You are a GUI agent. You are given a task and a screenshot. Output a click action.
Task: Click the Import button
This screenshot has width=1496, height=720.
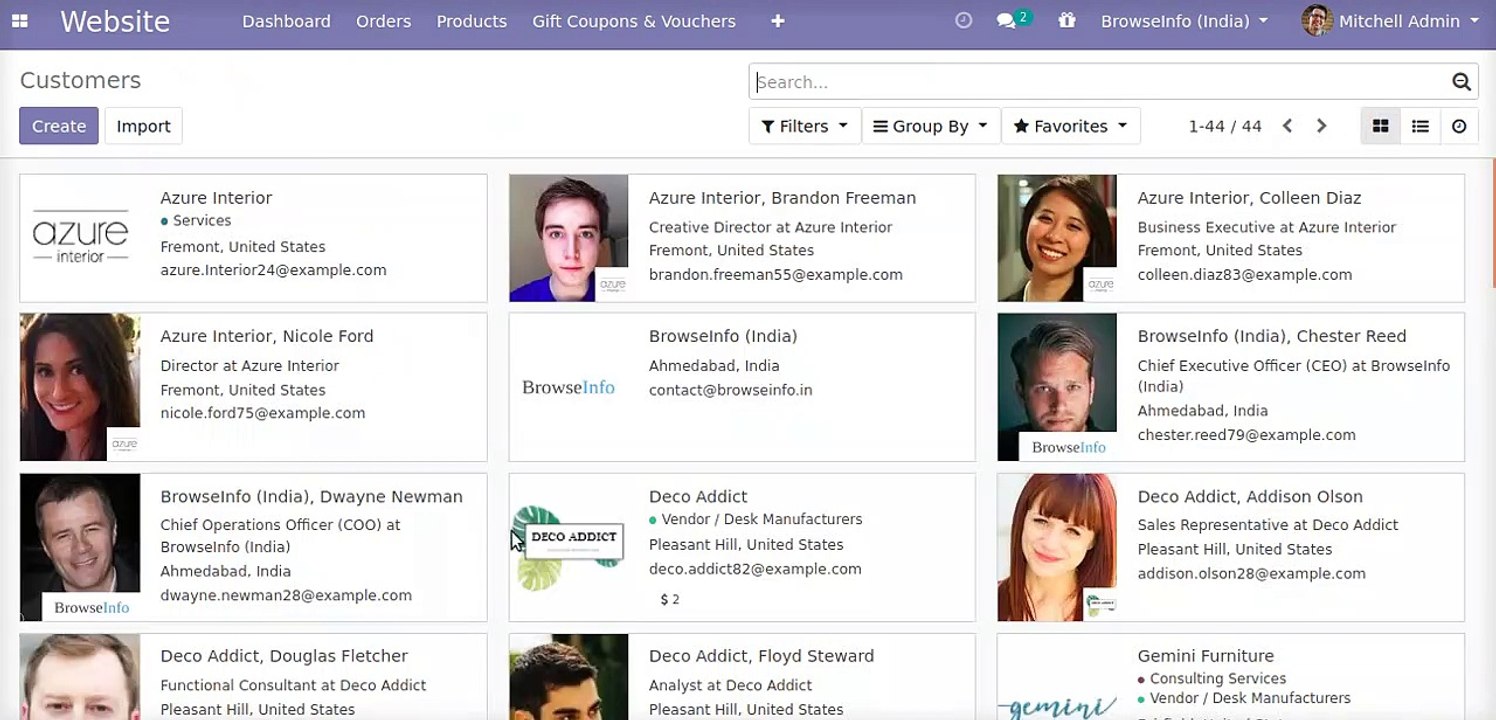[x=143, y=126]
